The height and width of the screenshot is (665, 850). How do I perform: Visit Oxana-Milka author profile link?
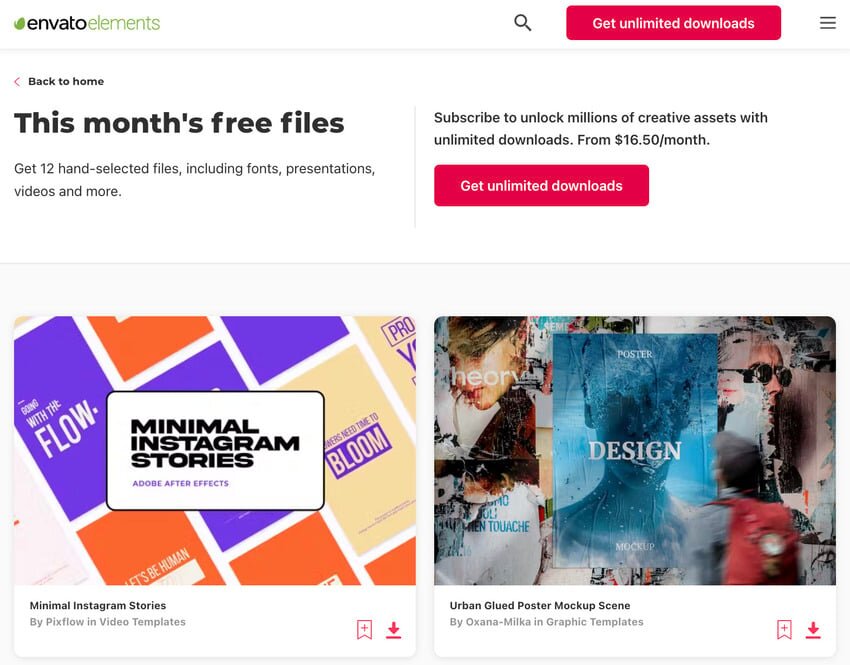tap(498, 622)
